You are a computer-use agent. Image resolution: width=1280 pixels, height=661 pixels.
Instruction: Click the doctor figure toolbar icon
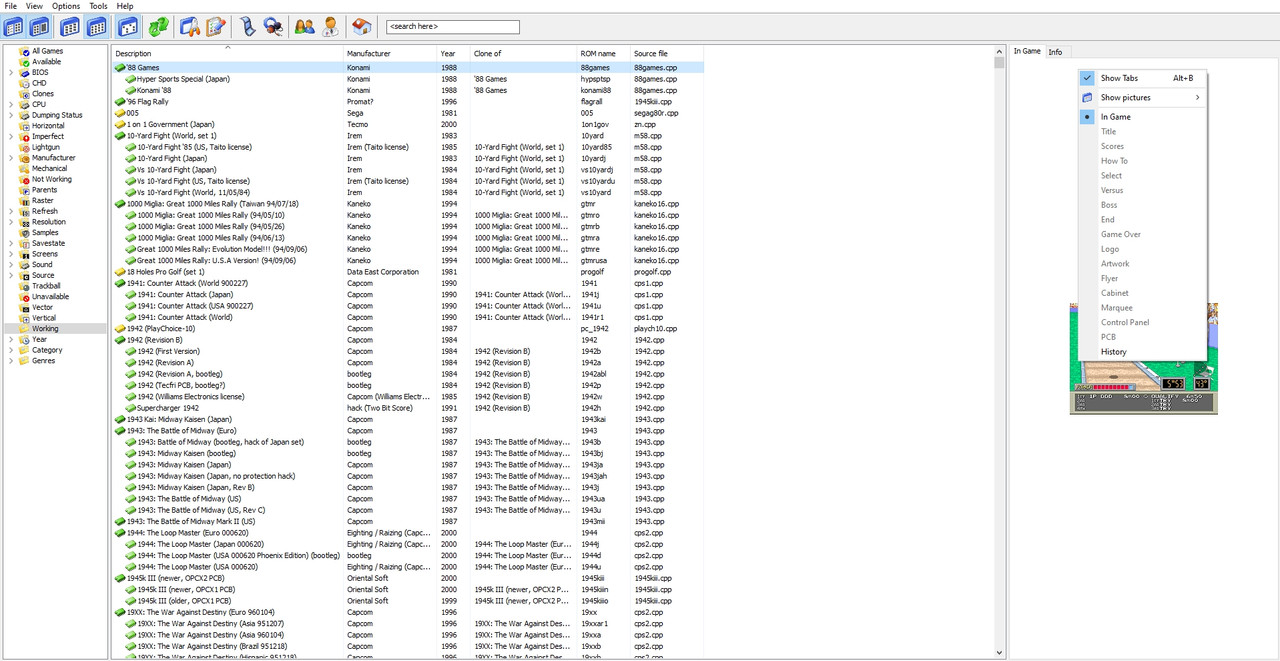click(330, 27)
